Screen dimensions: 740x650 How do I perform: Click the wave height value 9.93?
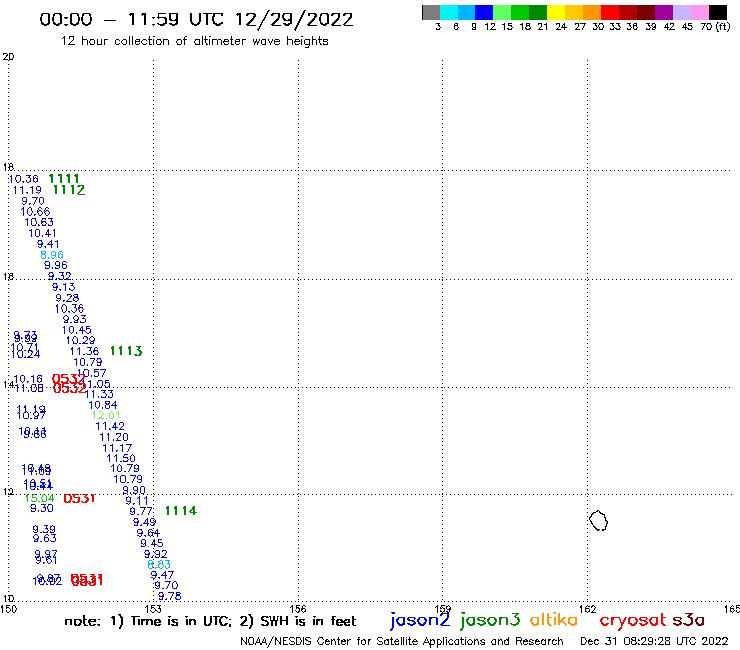point(75,319)
